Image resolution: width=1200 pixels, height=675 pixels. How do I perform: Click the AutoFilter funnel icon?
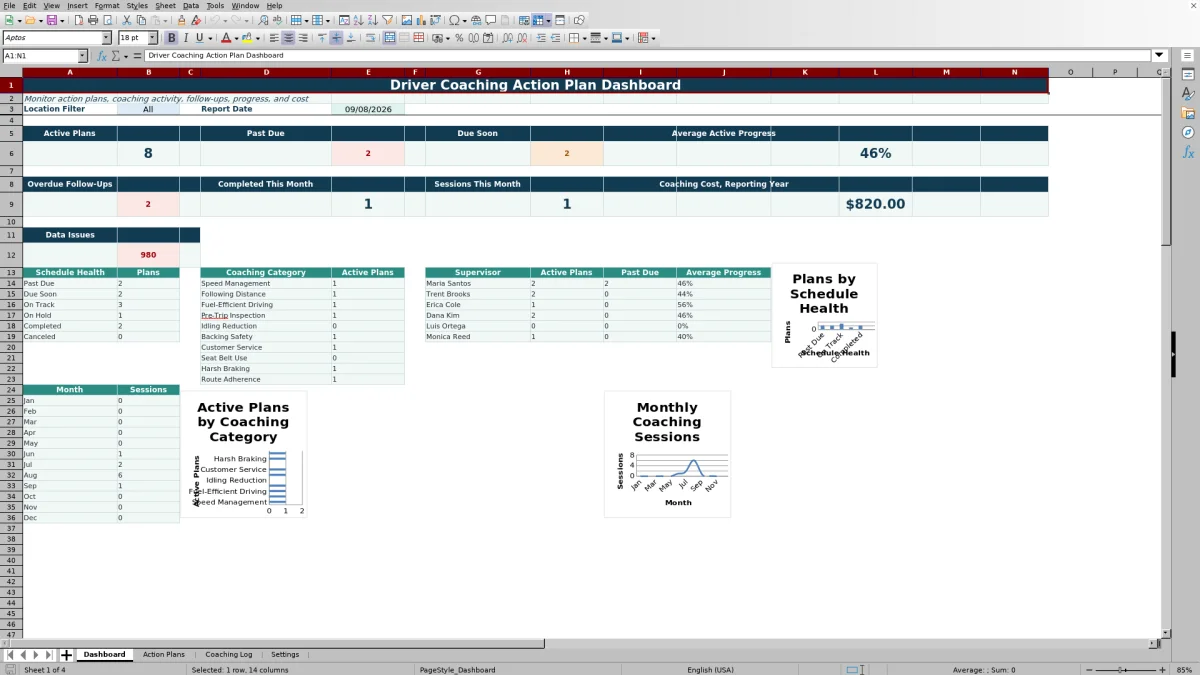[387, 20]
